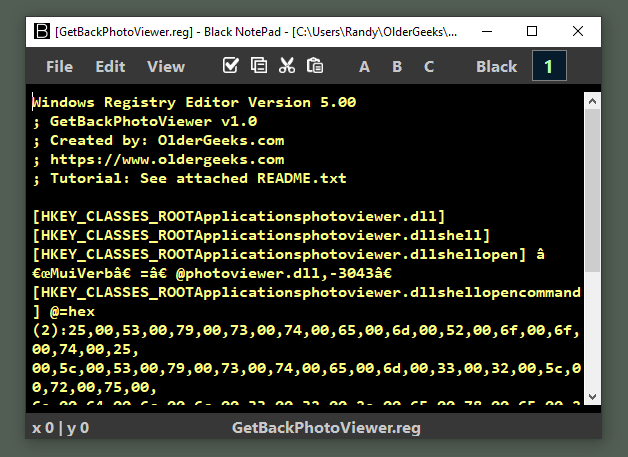Open the File menu
The height and width of the screenshot is (457, 628).
pyautogui.click(x=59, y=66)
